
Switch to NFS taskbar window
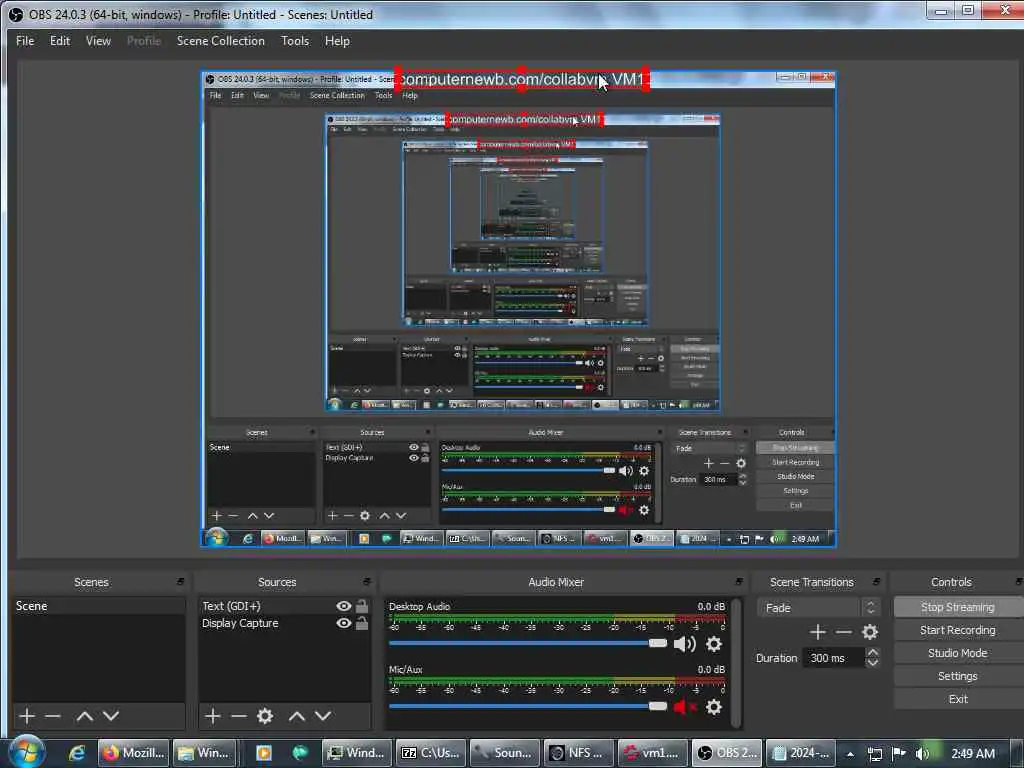(x=580, y=753)
